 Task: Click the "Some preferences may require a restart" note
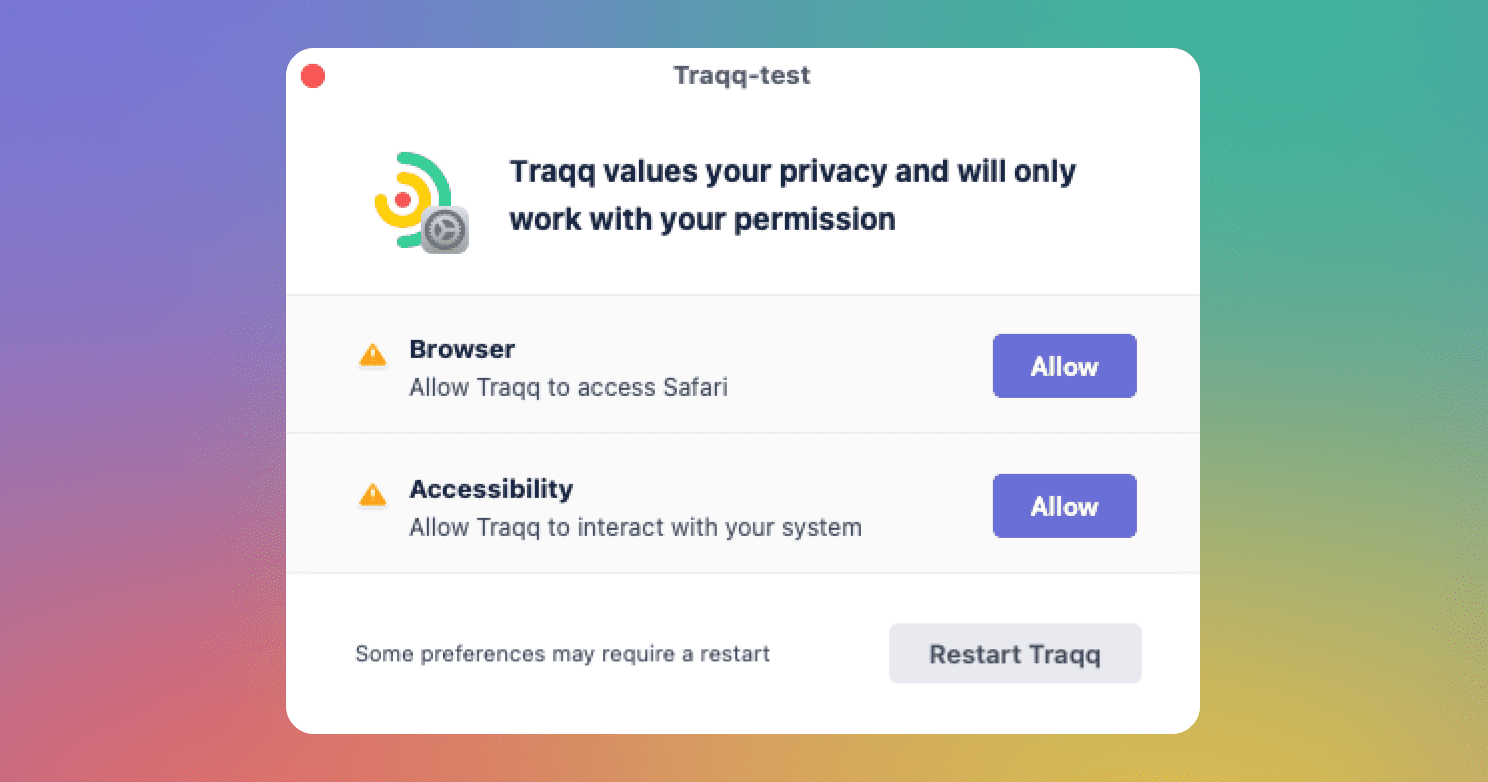(x=563, y=654)
